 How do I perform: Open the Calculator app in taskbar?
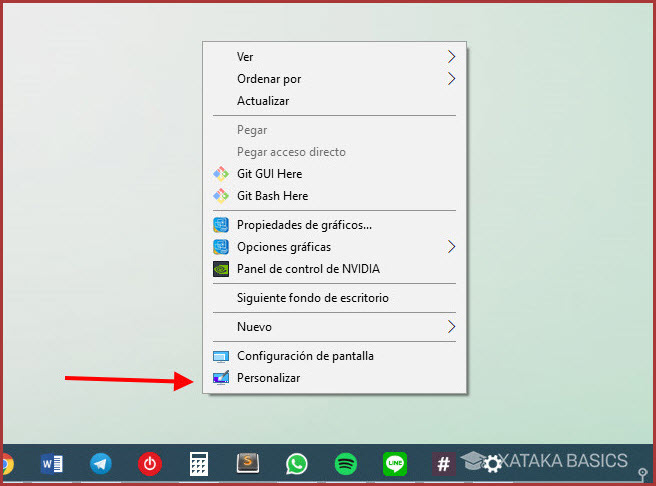pyautogui.click(x=199, y=463)
